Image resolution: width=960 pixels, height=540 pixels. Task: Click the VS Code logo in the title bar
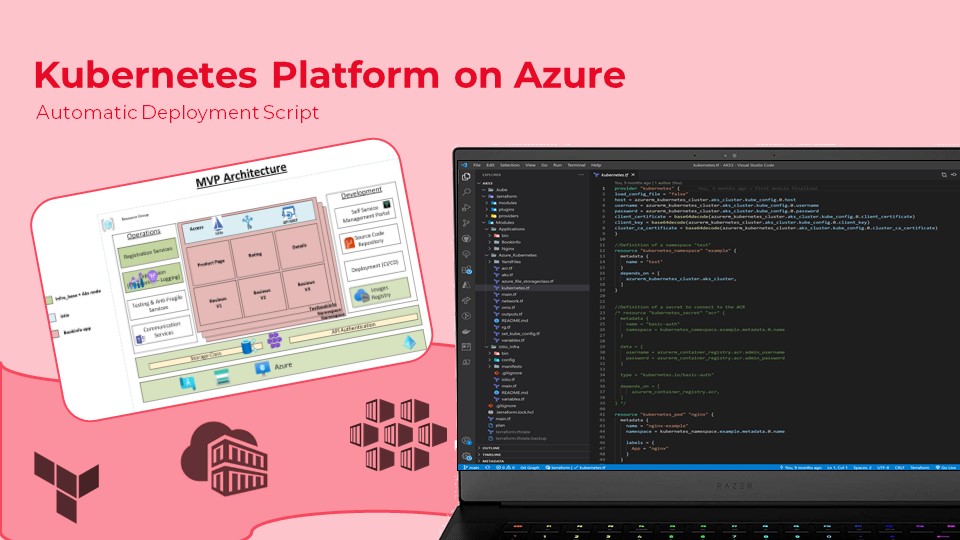pyautogui.click(x=464, y=165)
